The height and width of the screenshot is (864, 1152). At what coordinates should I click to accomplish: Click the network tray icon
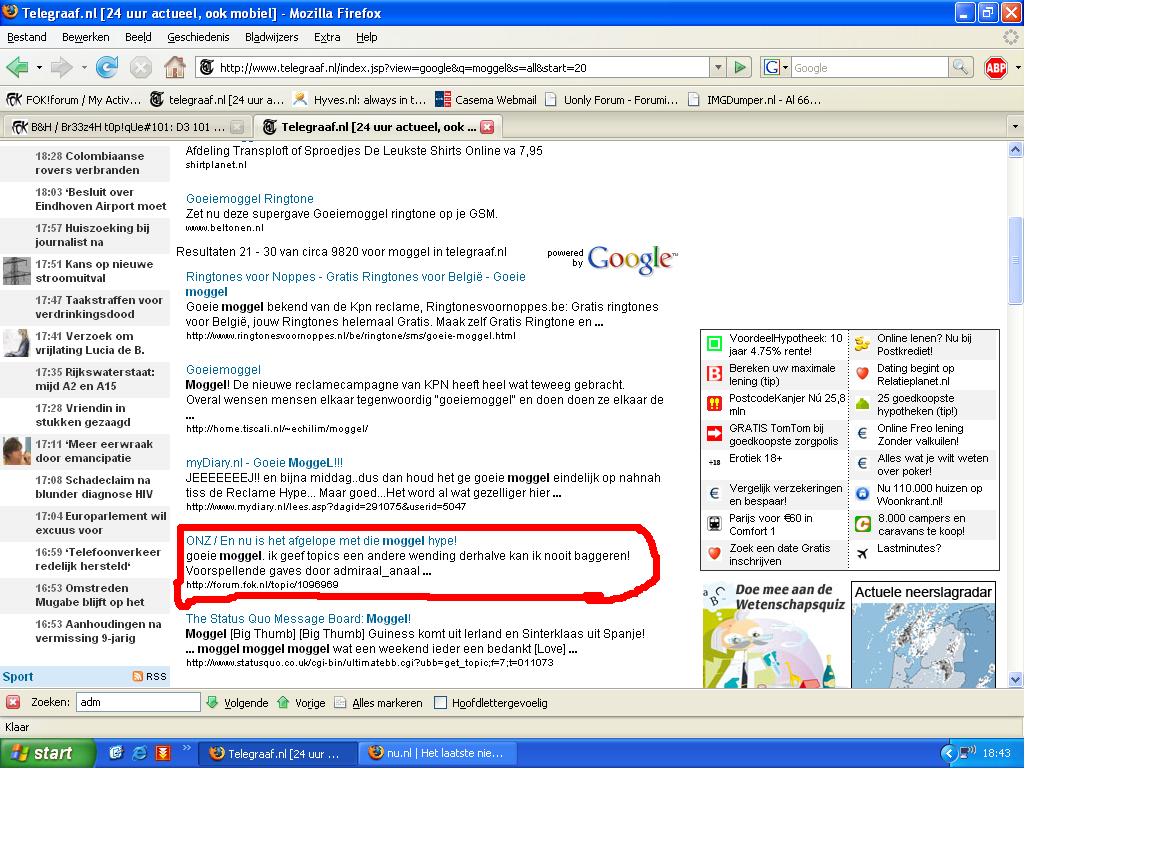pyautogui.click(x=967, y=753)
